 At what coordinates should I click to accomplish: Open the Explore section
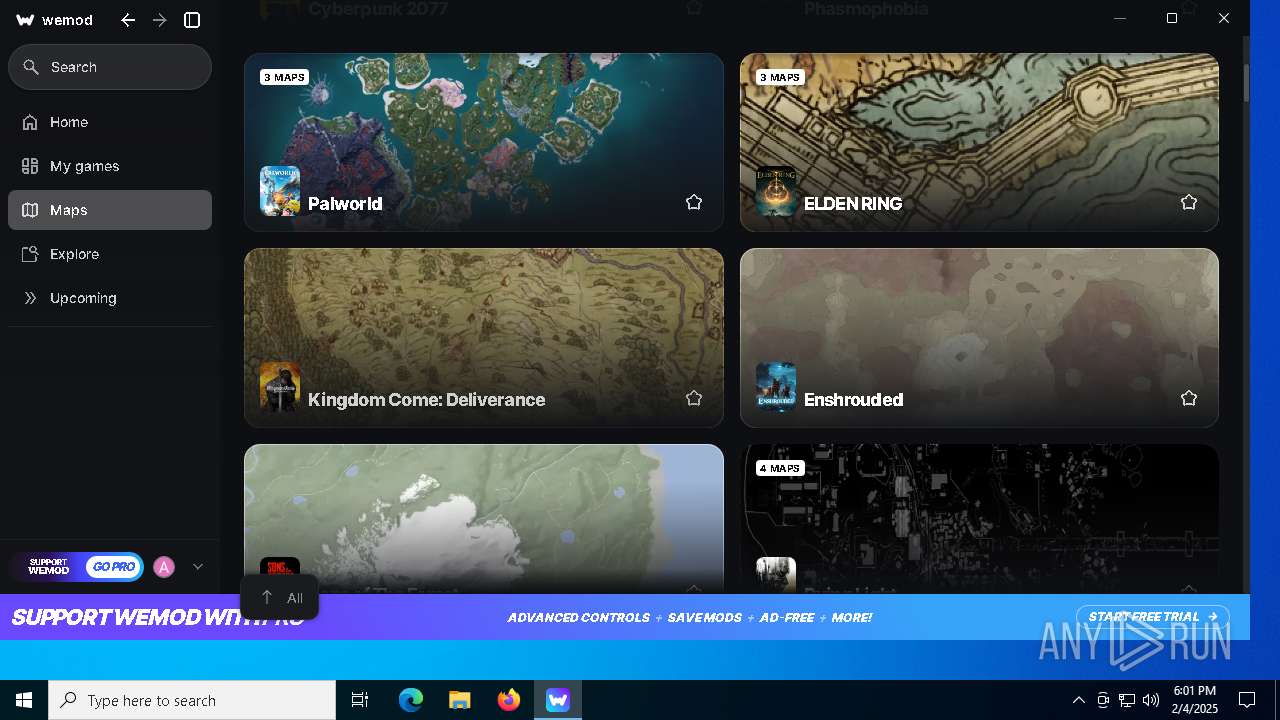(110, 254)
